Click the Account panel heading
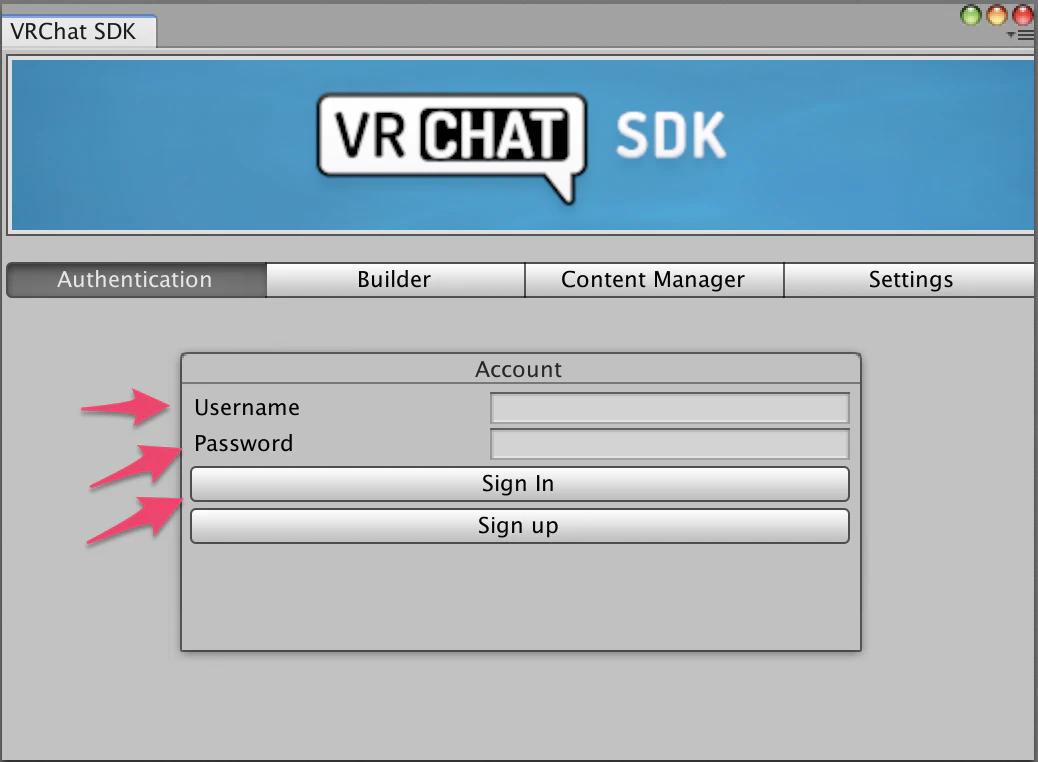This screenshot has width=1038, height=762. [518, 369]
